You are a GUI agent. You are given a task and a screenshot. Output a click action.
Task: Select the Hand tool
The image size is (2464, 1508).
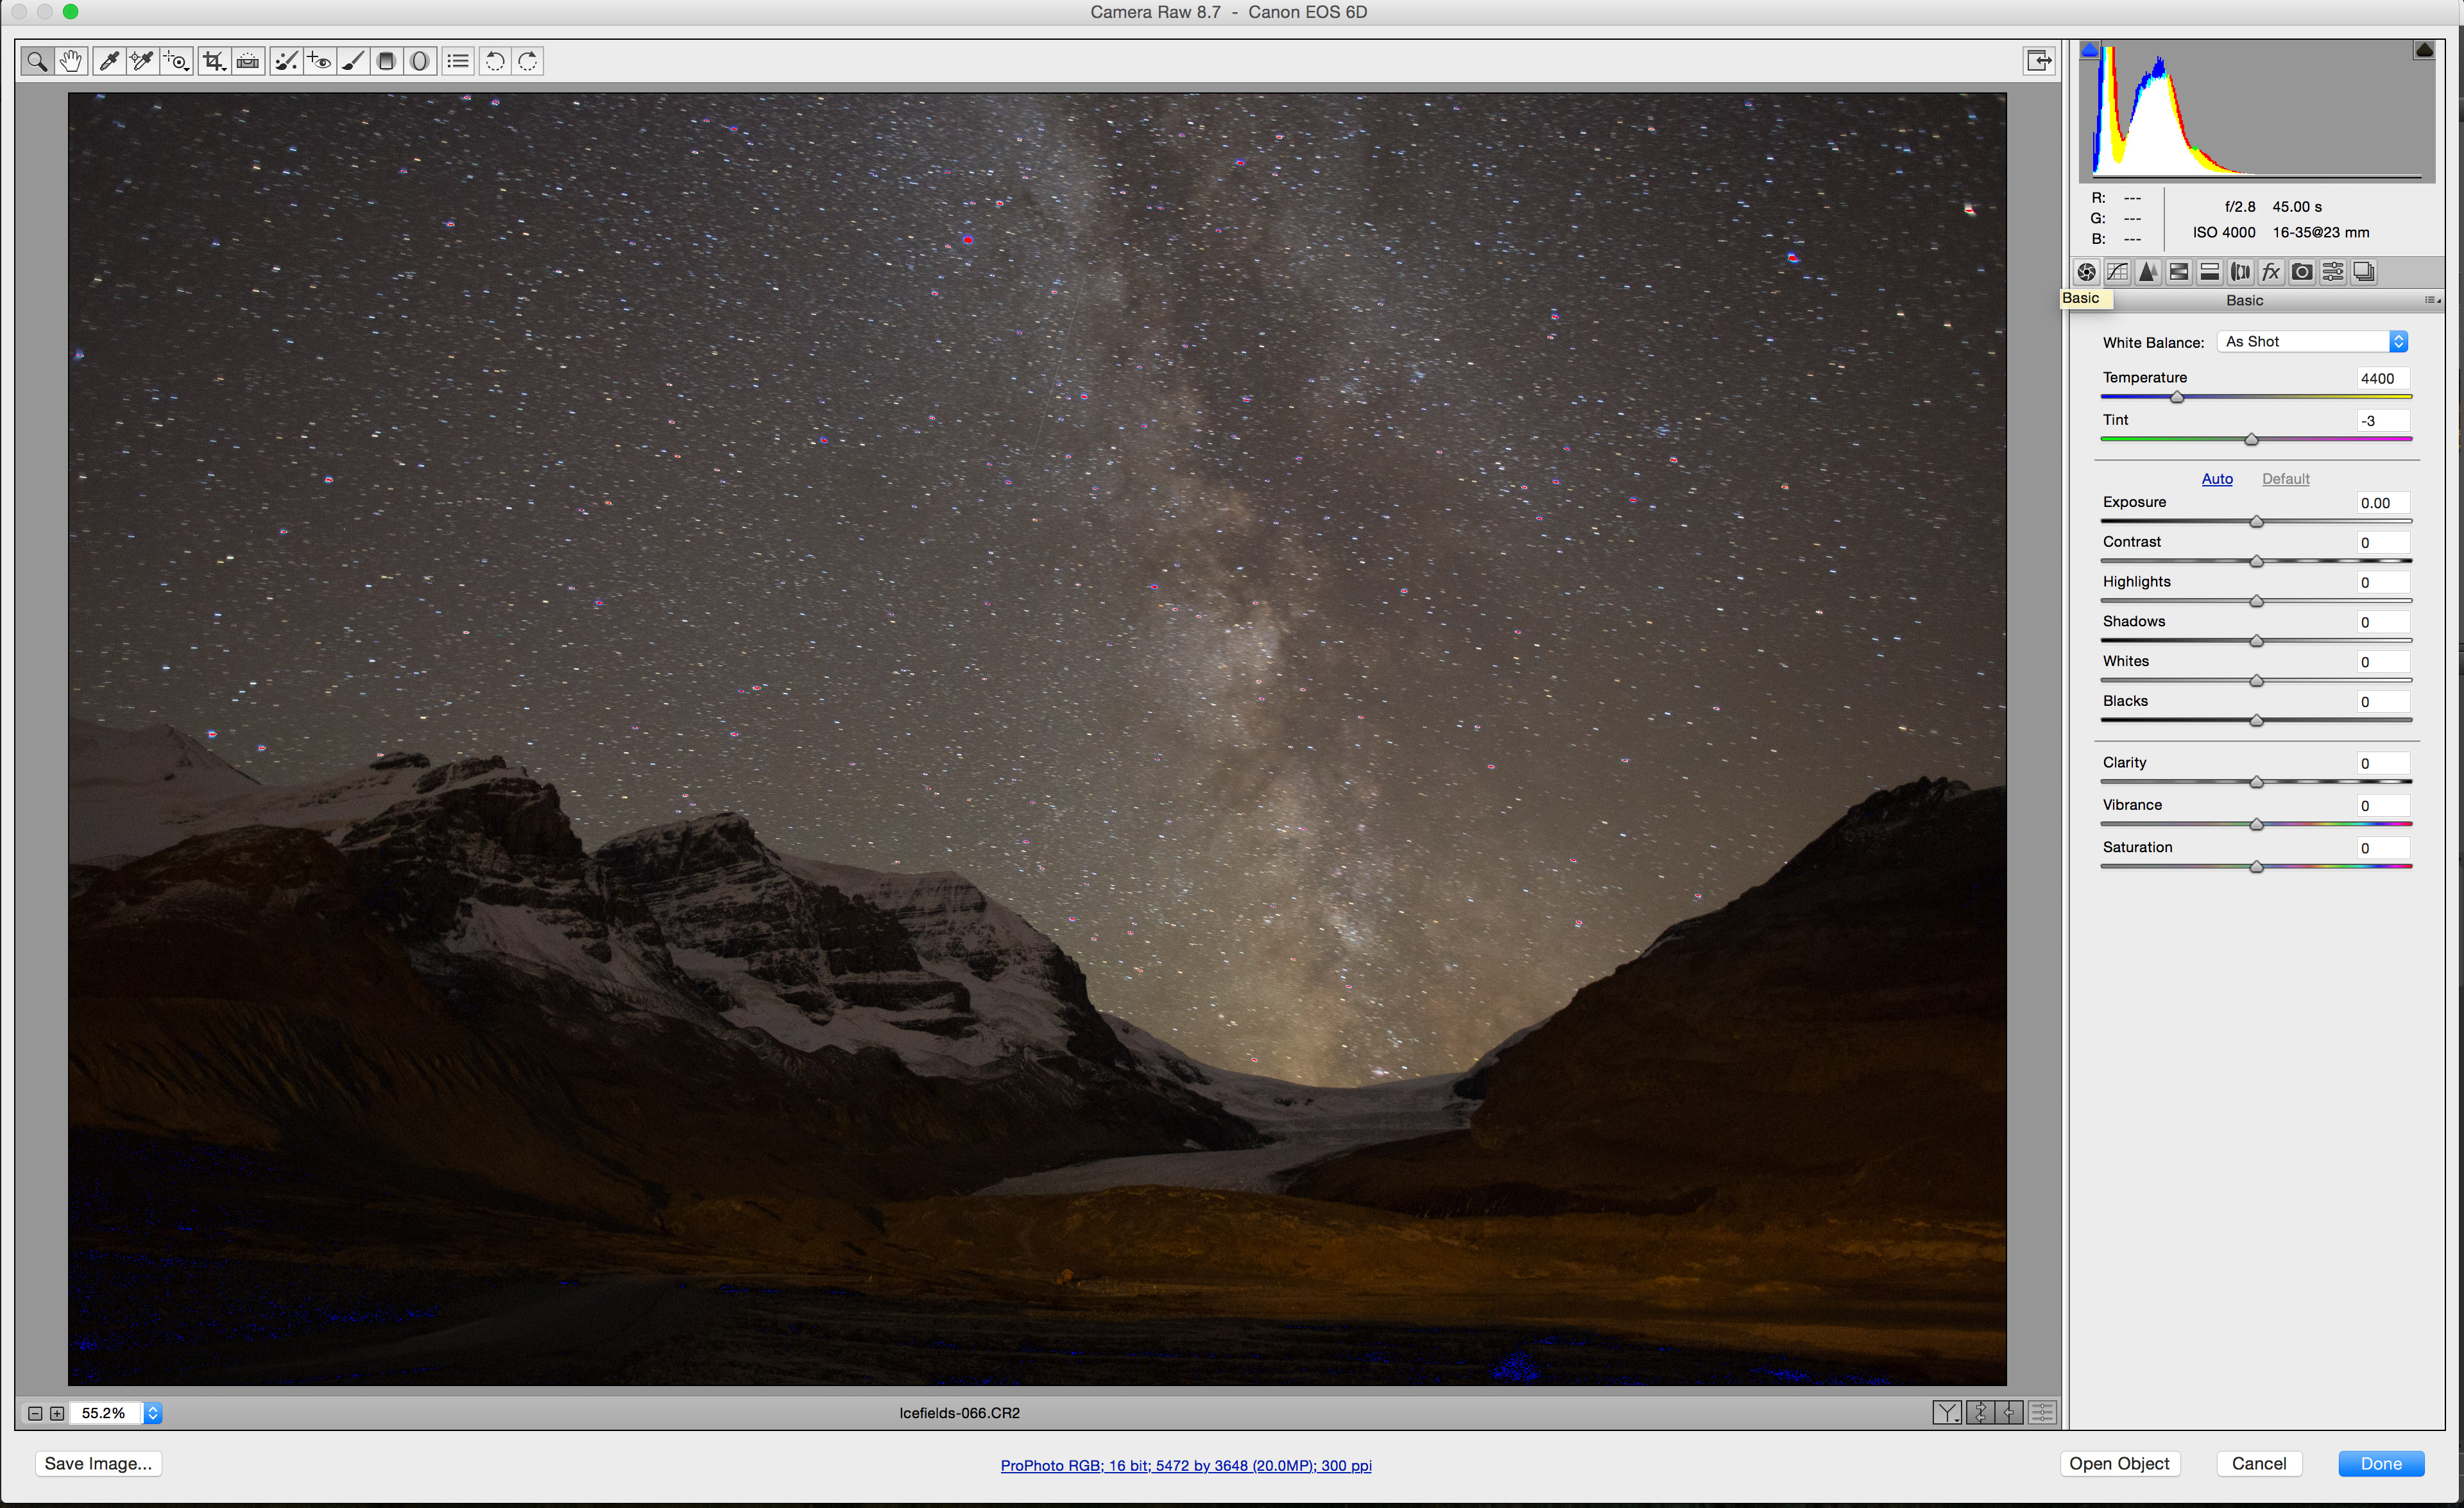click(x=70, y=61)
